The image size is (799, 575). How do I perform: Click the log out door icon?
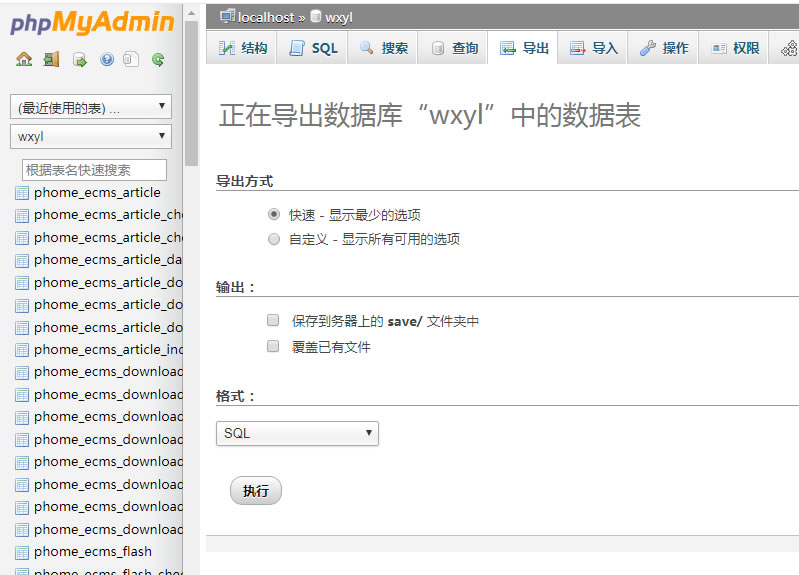(51, 60)
